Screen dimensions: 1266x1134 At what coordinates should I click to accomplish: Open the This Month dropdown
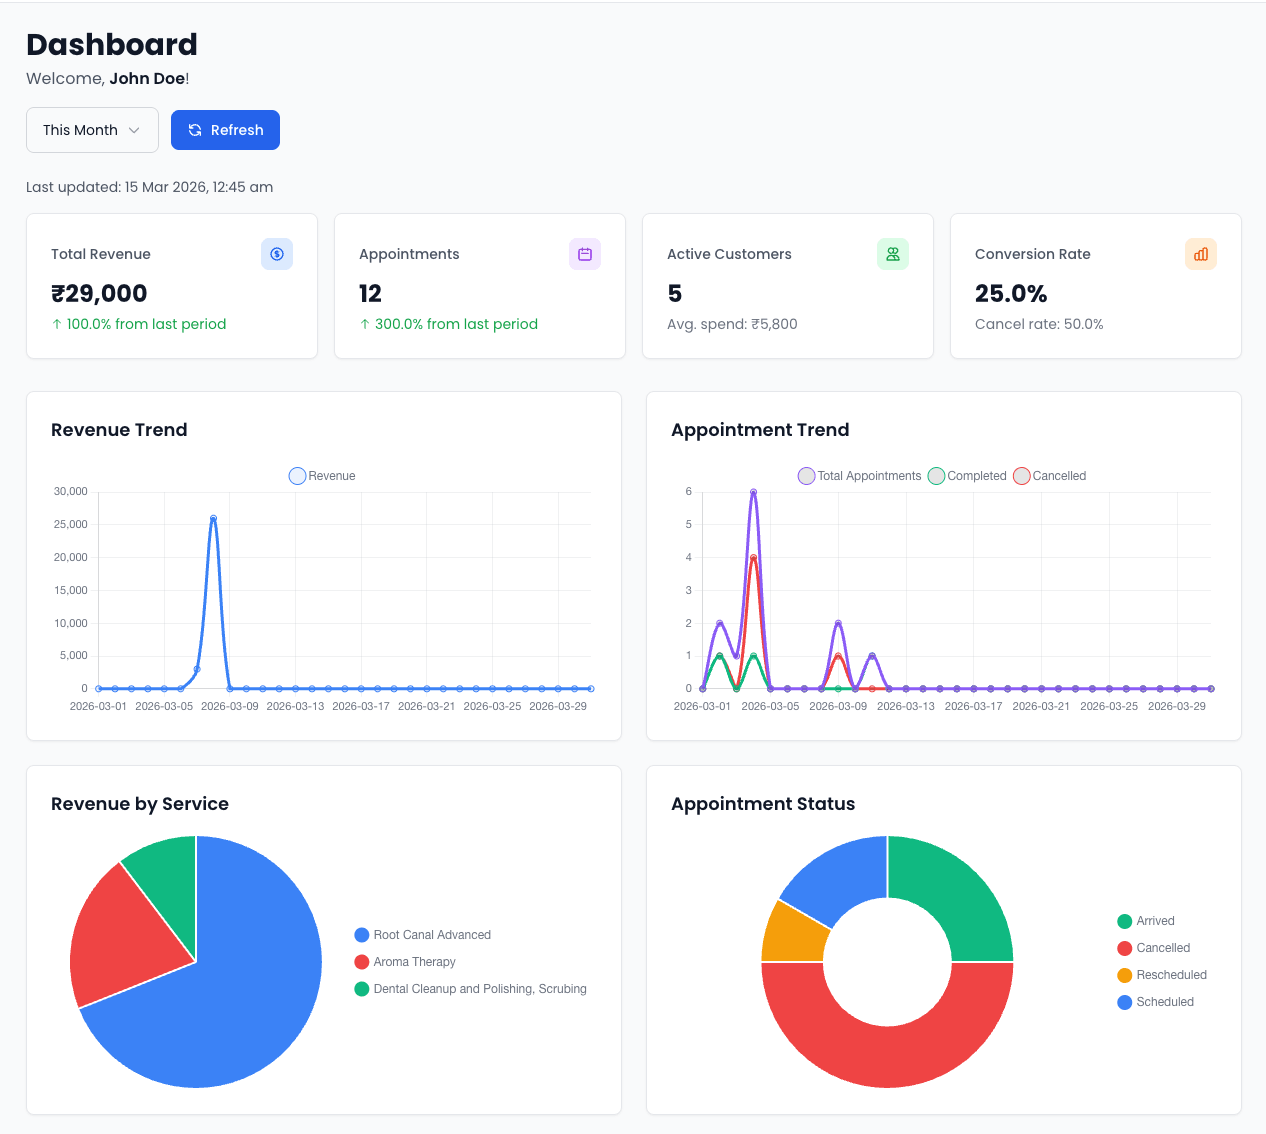92,130
